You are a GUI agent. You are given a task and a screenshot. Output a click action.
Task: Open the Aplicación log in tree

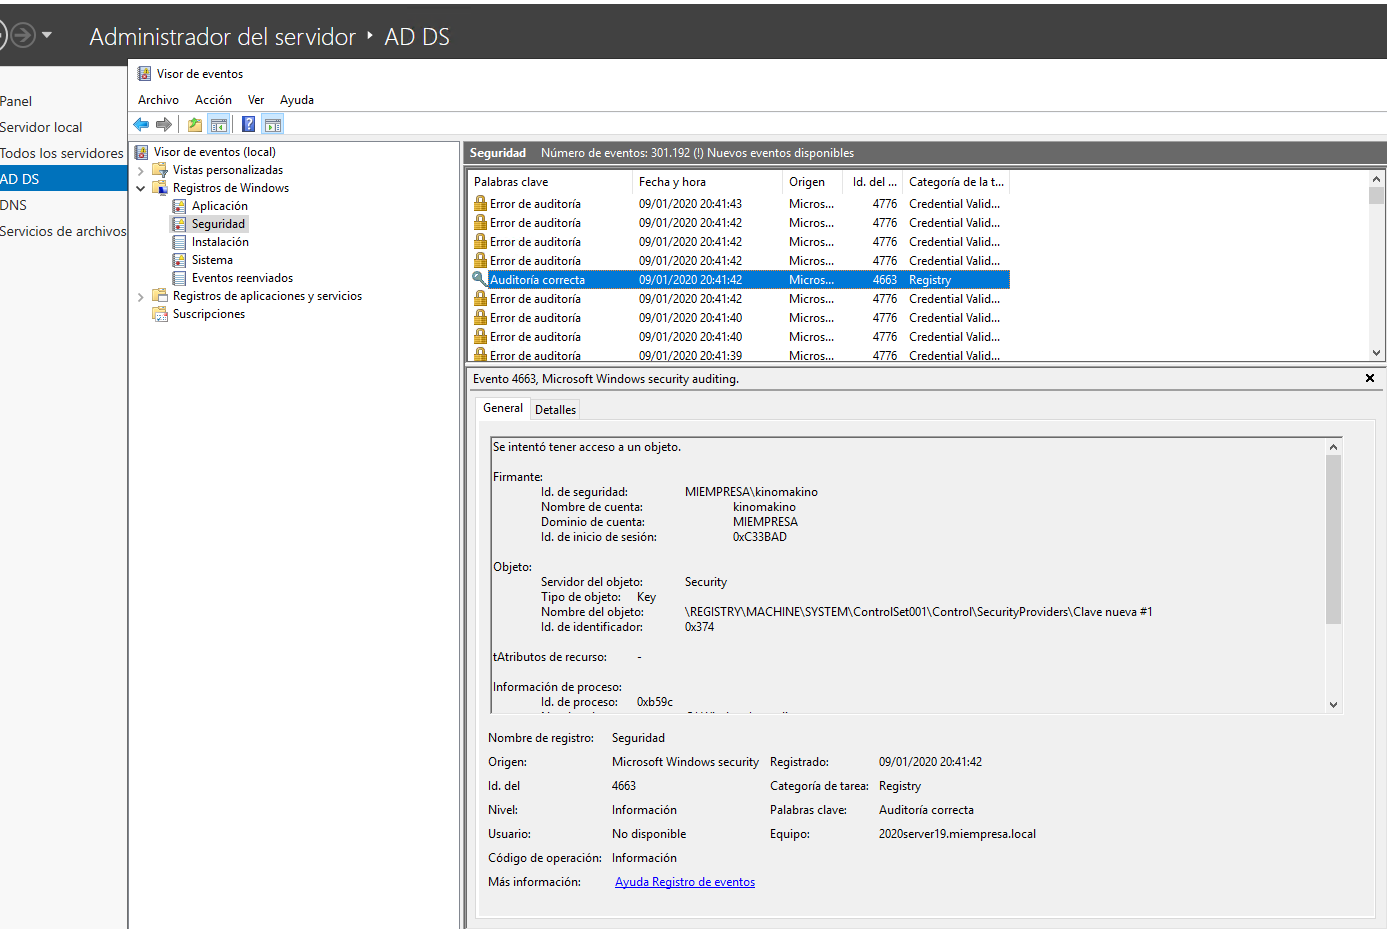(x=219, y=206)
